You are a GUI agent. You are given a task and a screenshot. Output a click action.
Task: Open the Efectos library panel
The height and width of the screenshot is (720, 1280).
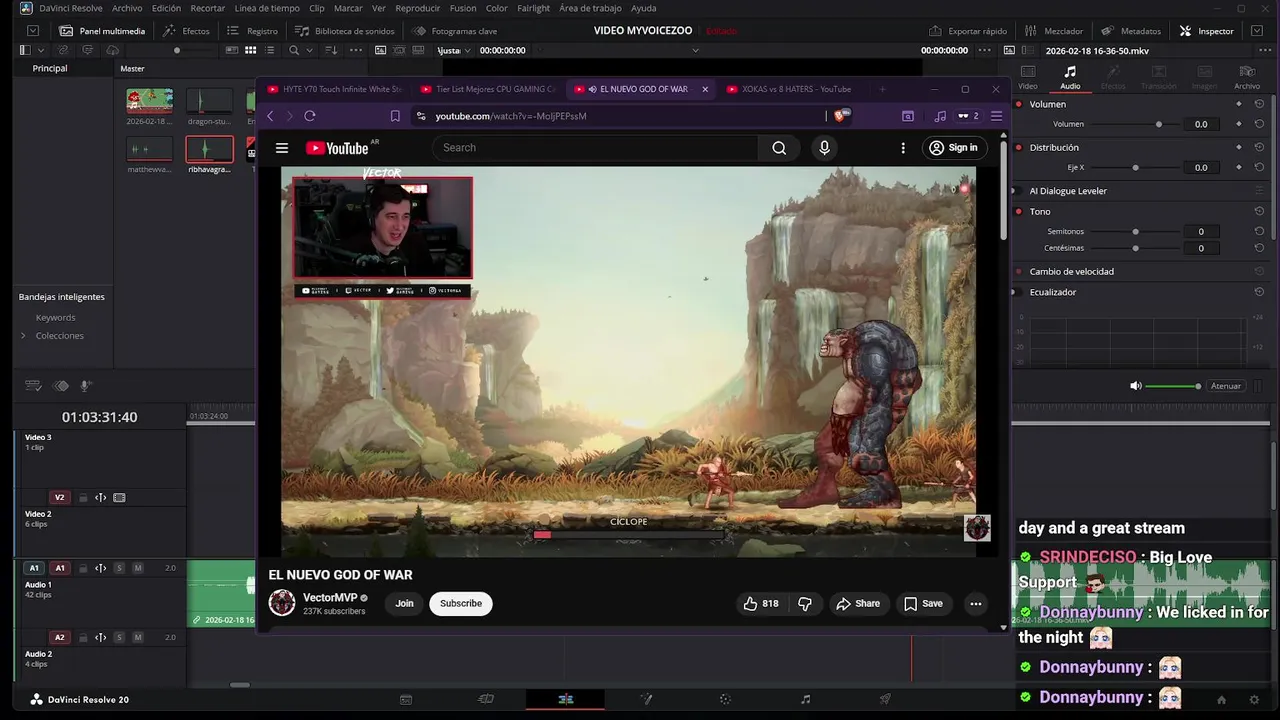pyautogui.click(x=186, y=31)
